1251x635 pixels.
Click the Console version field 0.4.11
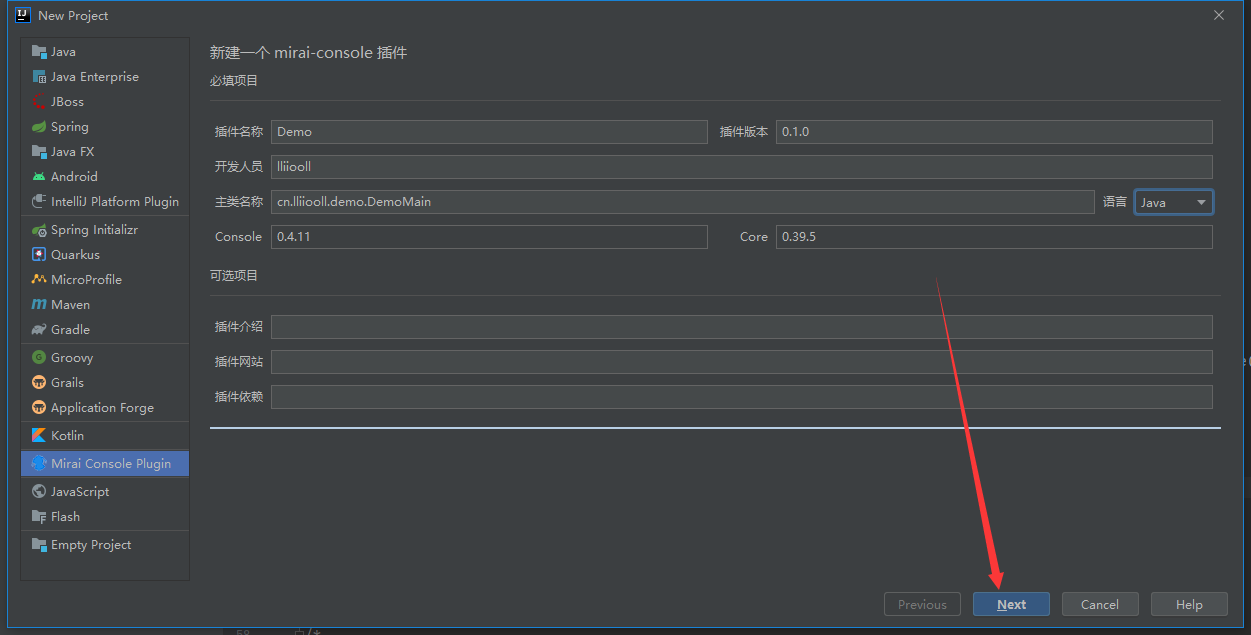click(489, 237)
